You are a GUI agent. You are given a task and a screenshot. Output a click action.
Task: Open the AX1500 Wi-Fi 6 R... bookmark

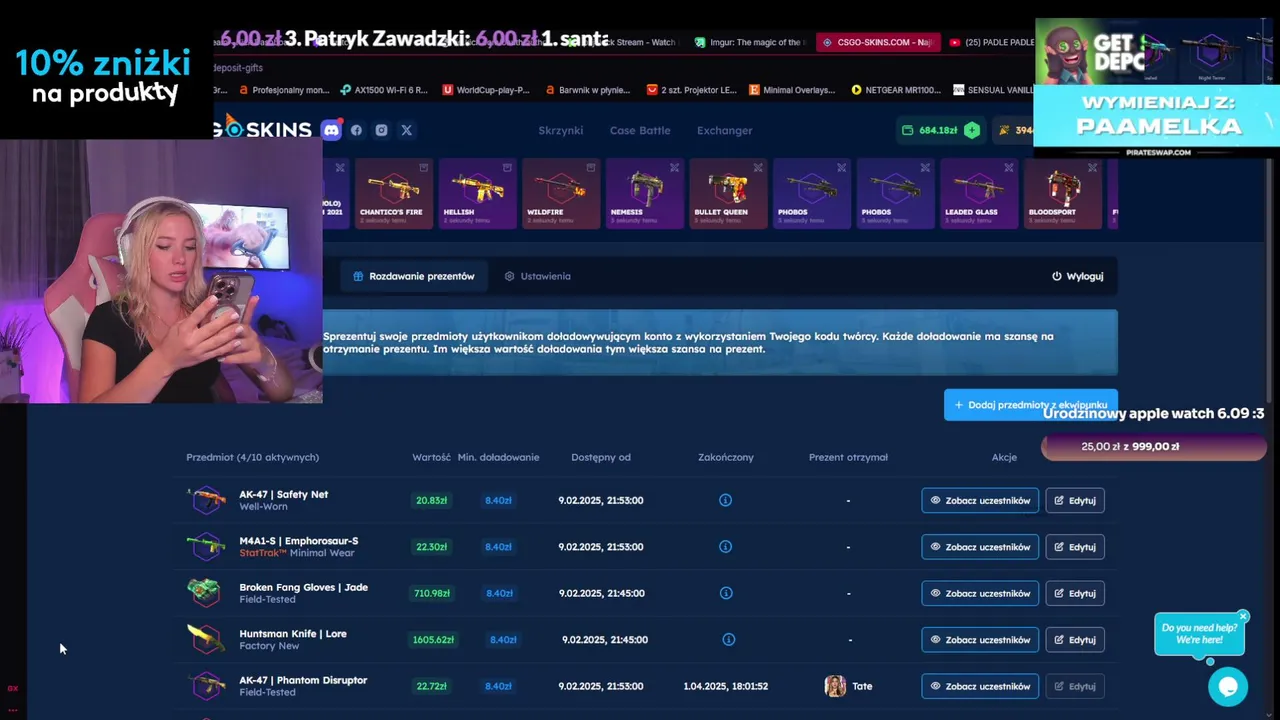coord(383,90)
